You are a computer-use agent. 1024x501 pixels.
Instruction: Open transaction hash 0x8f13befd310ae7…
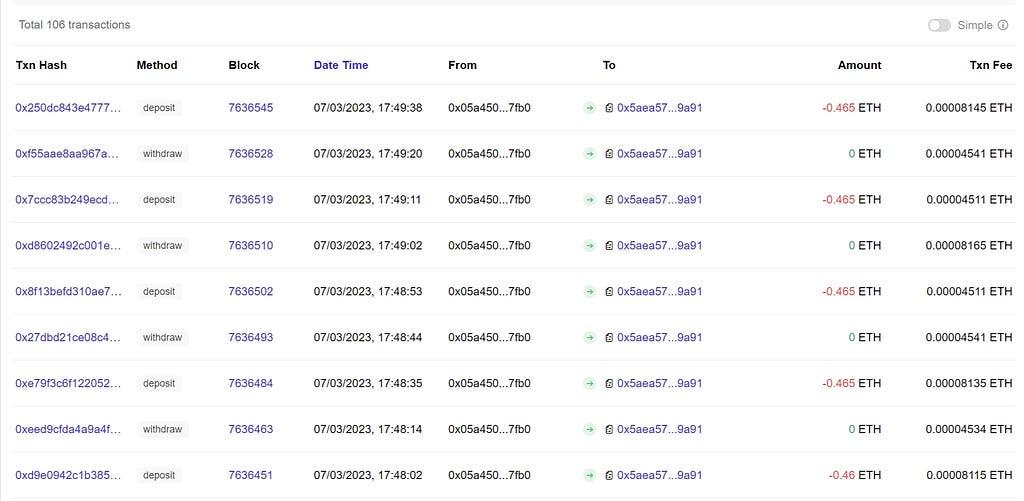click(x=68, y=292)
